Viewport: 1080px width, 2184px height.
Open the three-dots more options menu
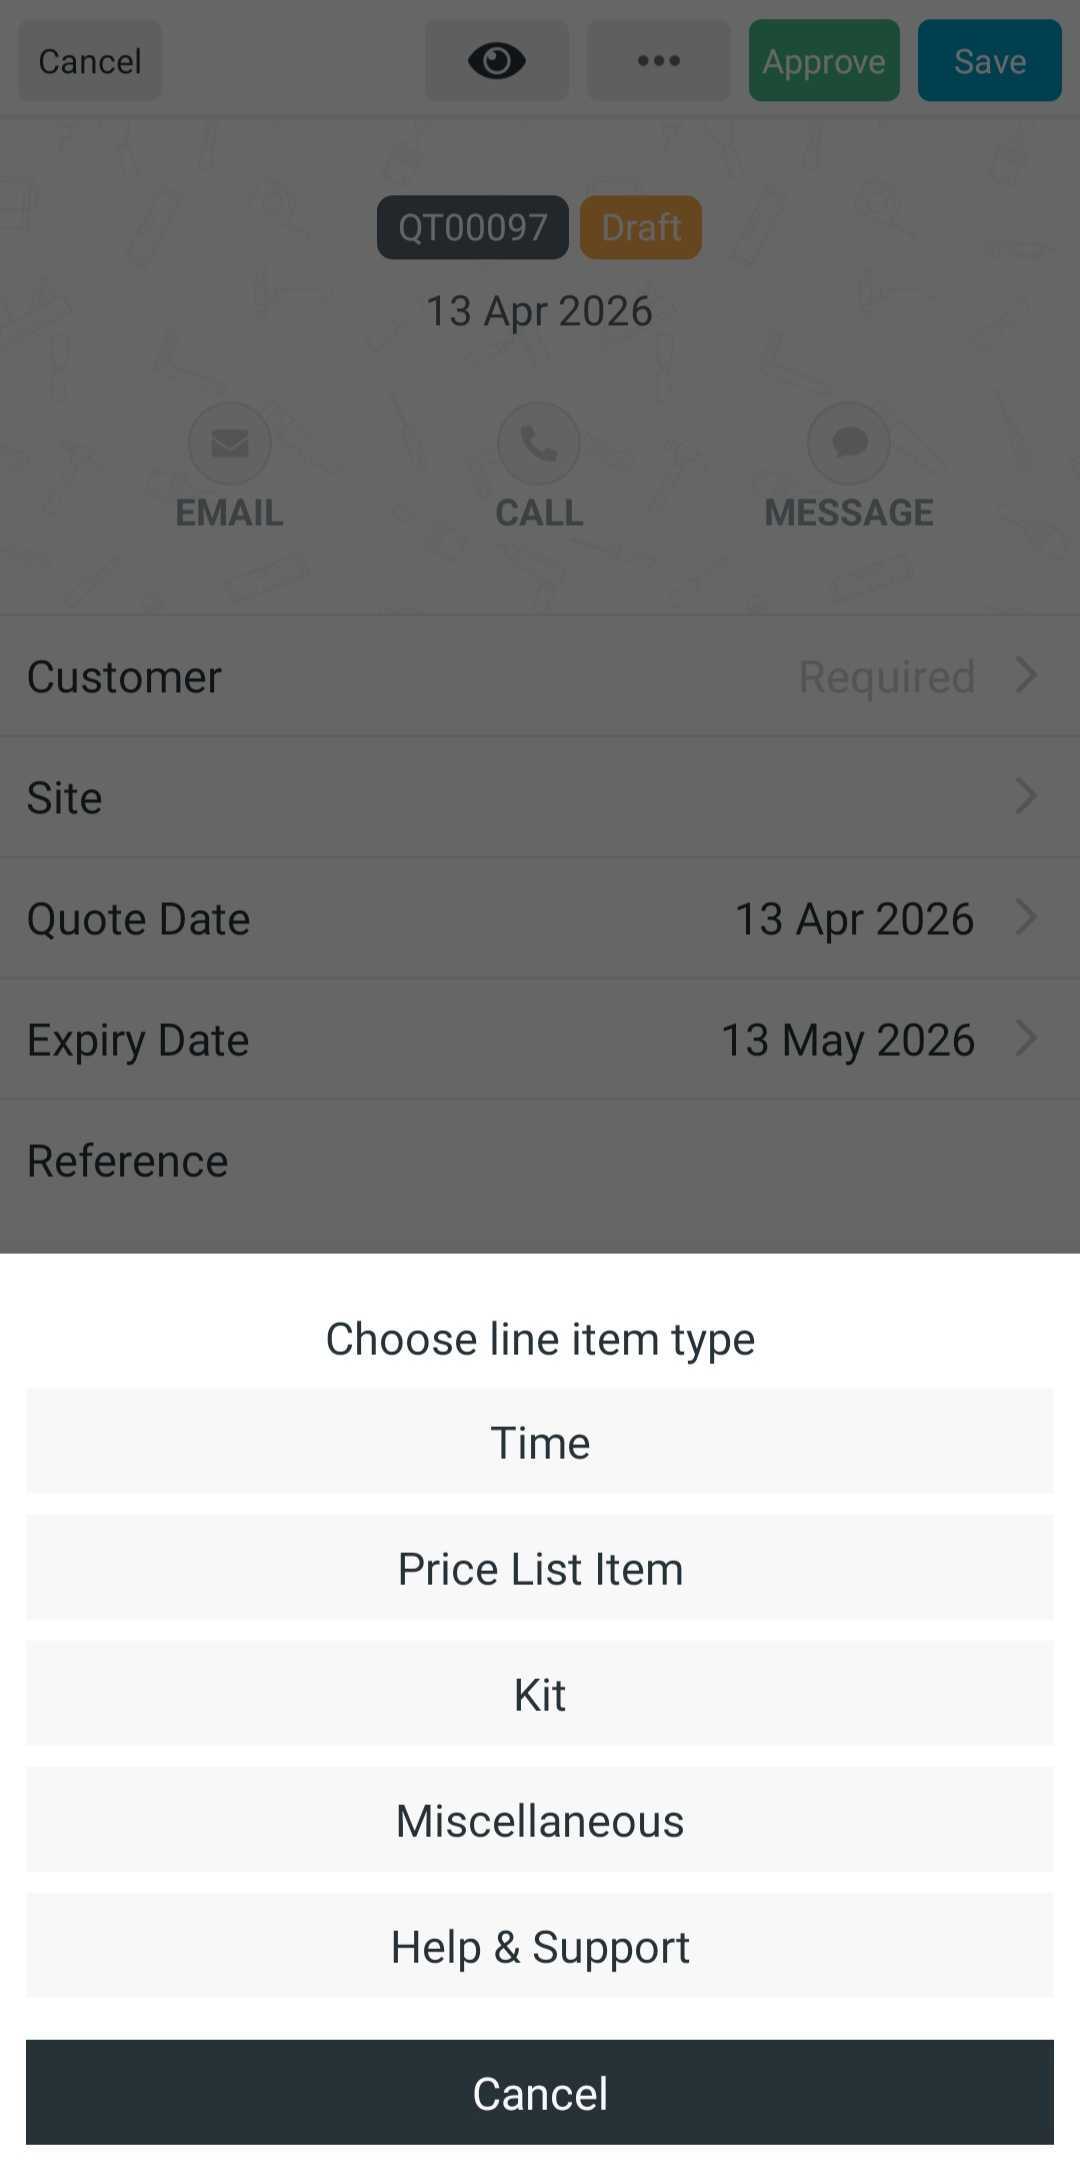coord(658,61)
